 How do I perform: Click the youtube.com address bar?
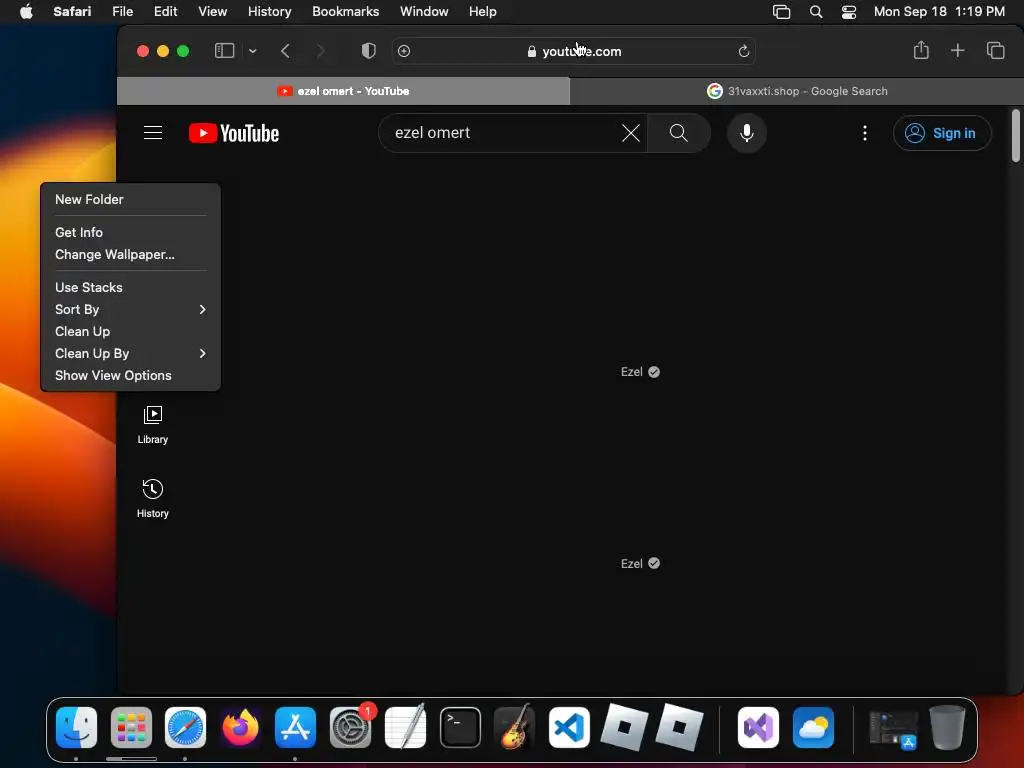click(x=574, y=51)
